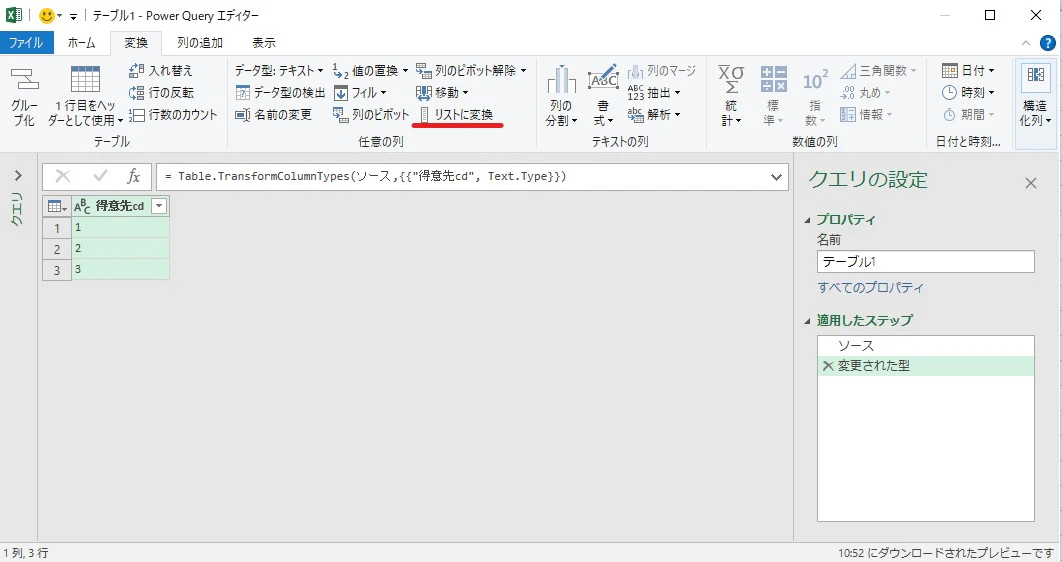
Task: Click the smiley feedback icon in title bar
Action: click(x=46, y=15)
